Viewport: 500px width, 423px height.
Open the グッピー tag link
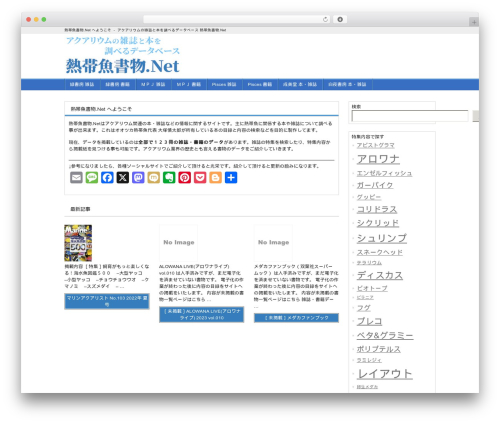[369, 197]
